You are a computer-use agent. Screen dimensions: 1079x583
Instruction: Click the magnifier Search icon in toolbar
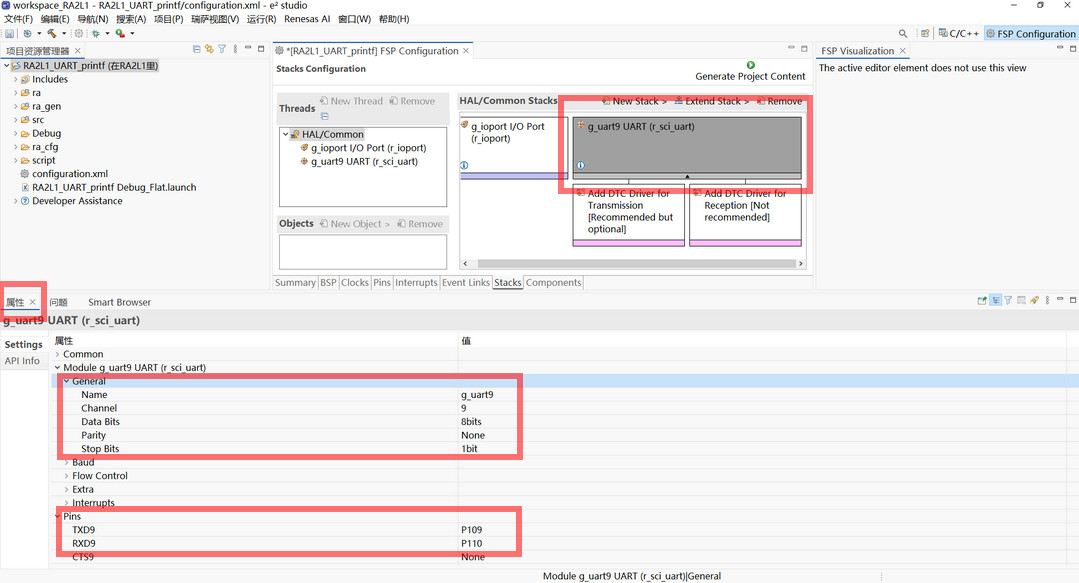point(902,33)
